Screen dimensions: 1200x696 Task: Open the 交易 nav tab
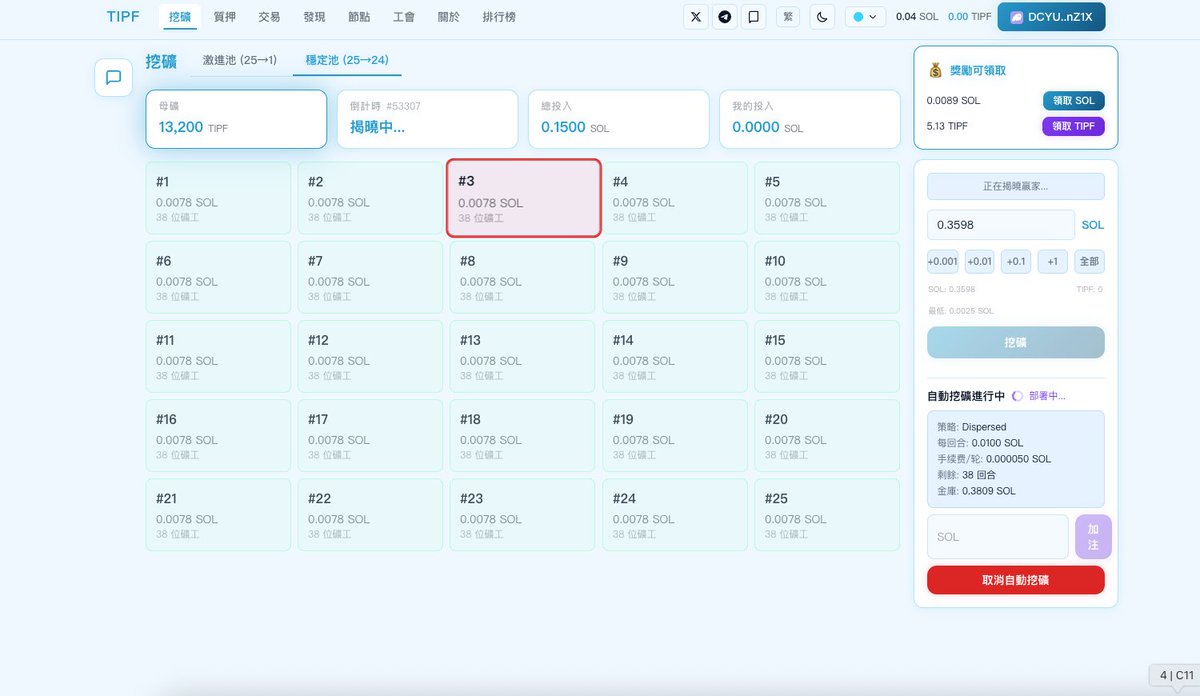(269, 17)
